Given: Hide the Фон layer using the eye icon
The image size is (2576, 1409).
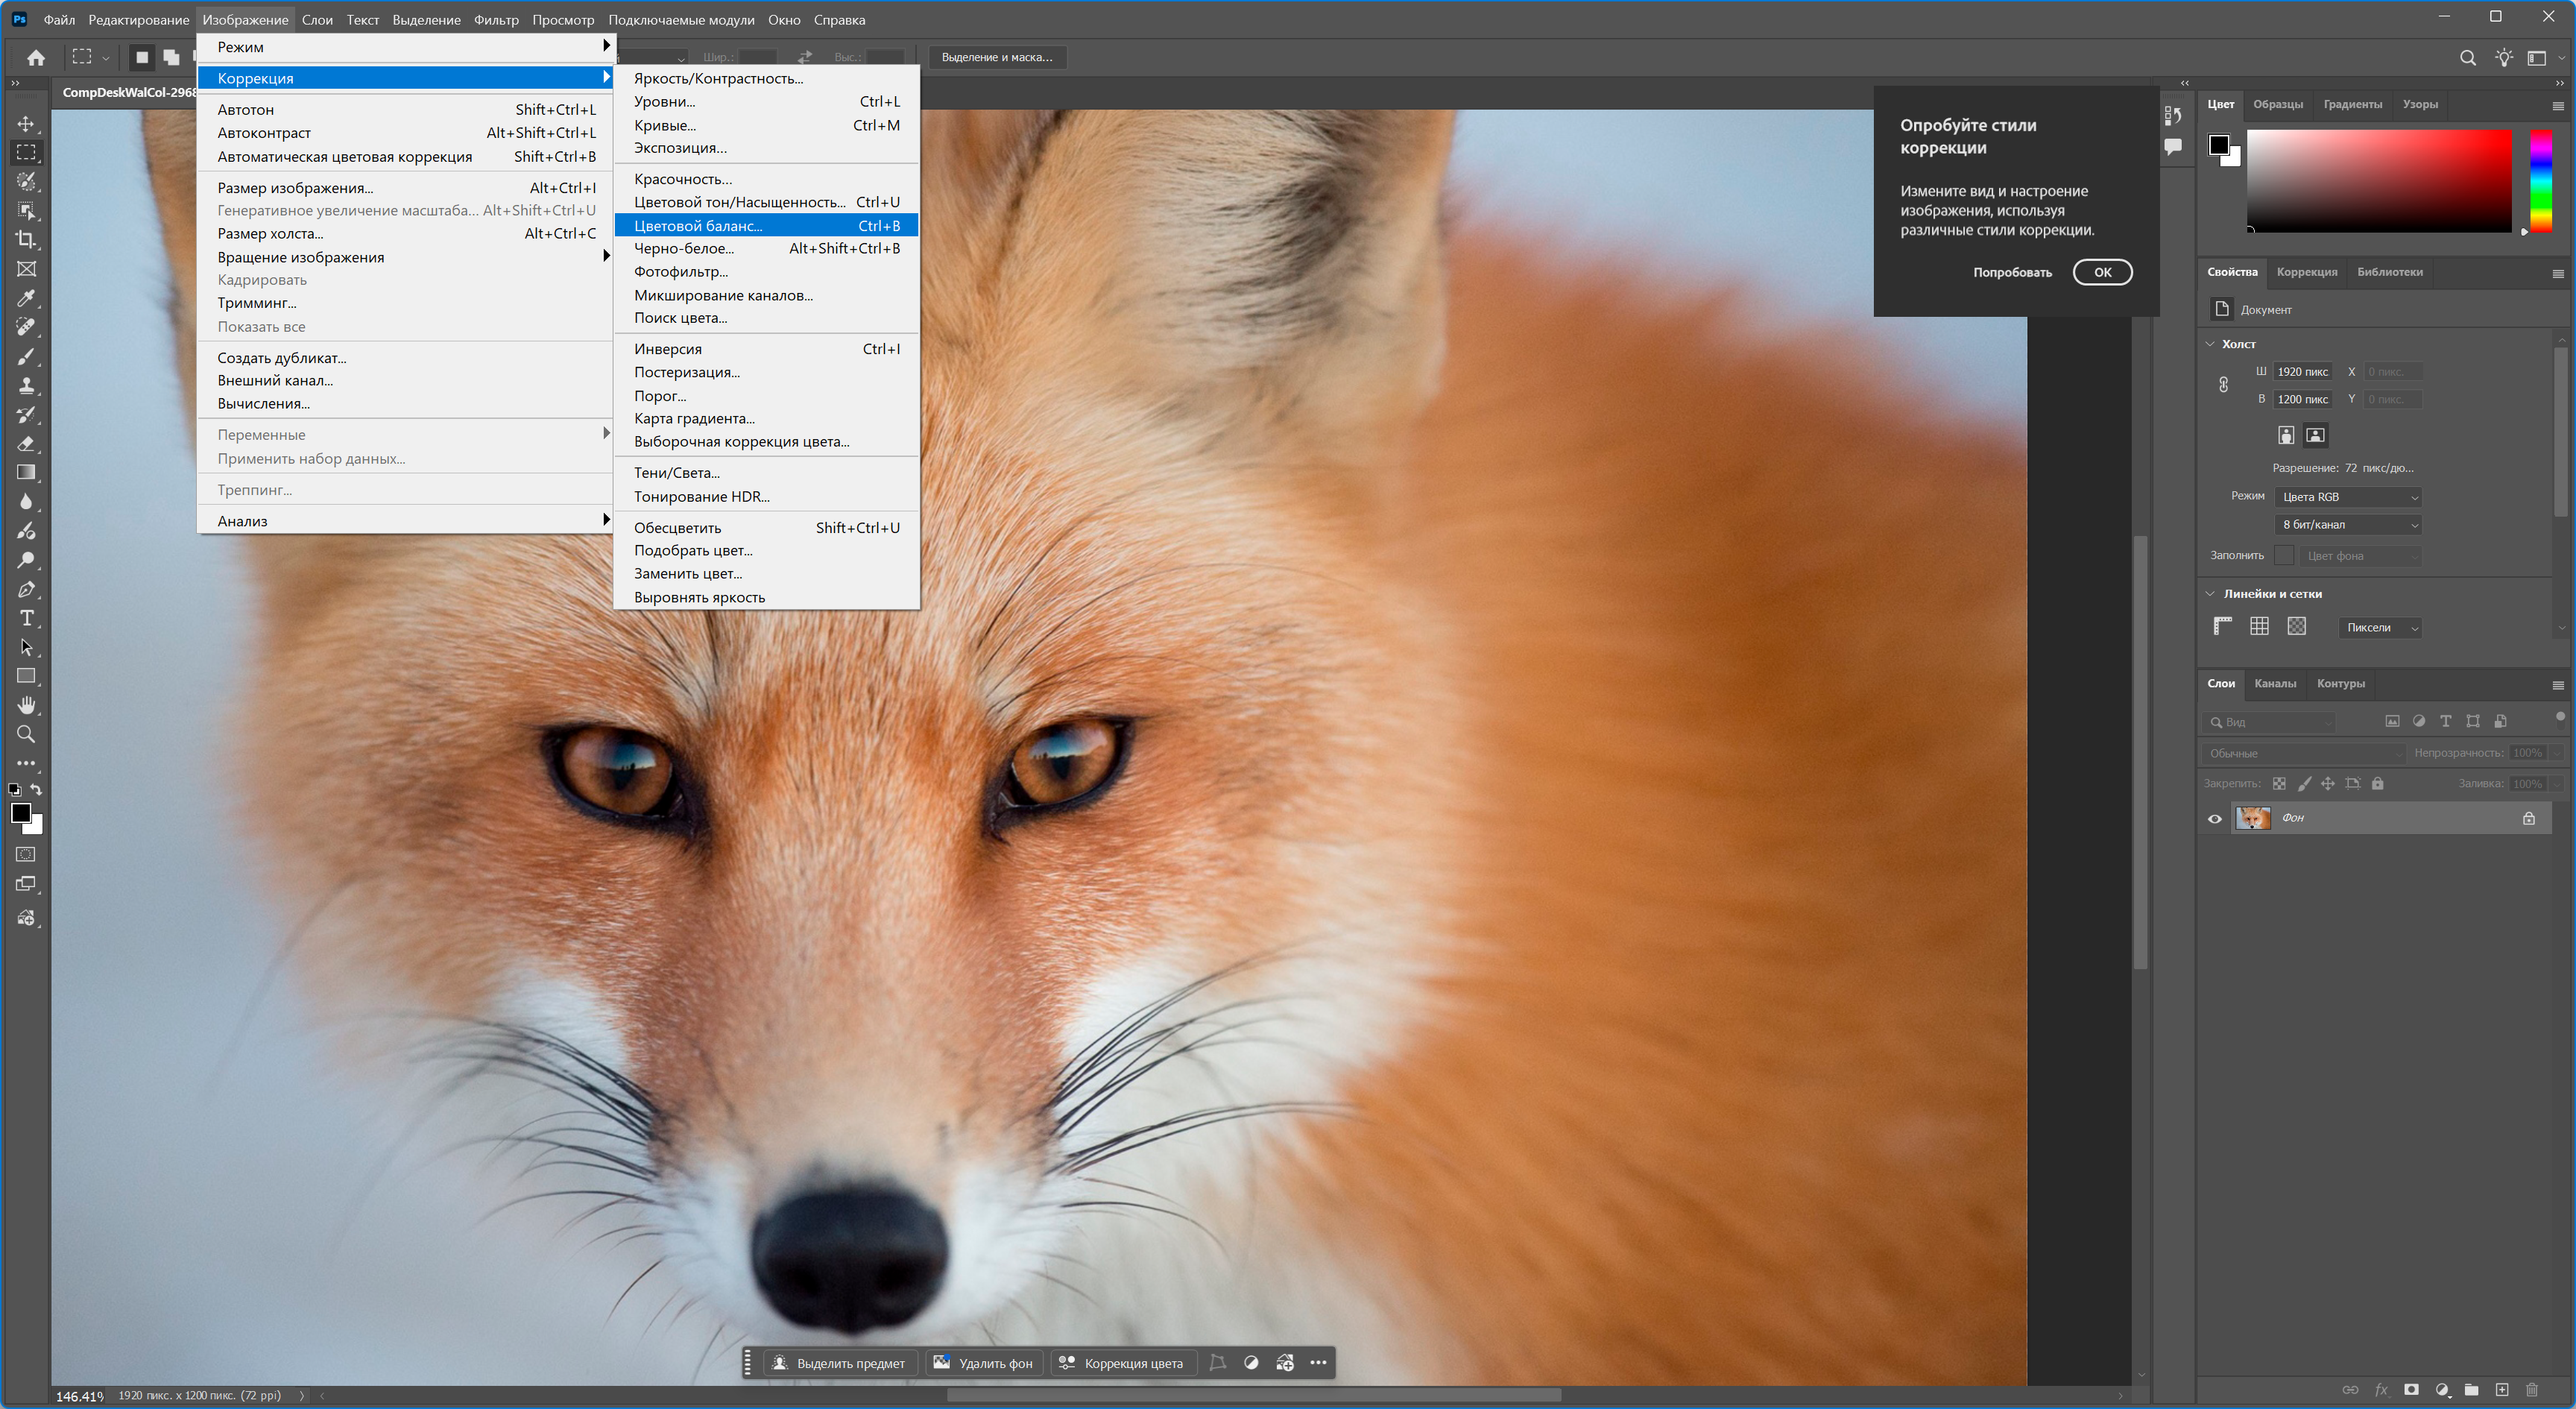Looking at the screenshot, I should click(2215, 818).
